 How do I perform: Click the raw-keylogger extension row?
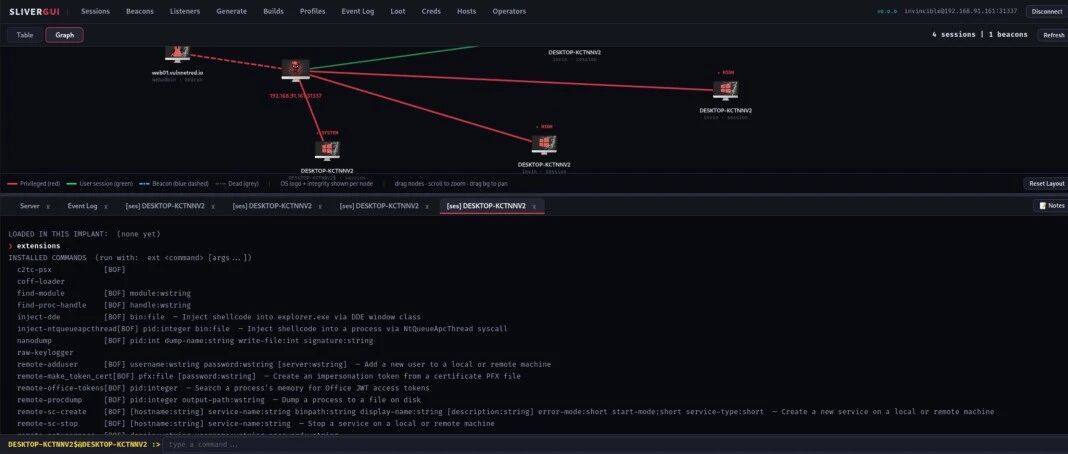tap(46, 353)
